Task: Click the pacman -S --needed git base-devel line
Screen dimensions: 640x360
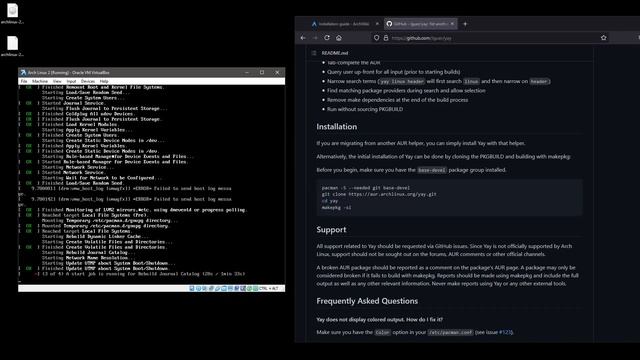Action: [366, 188]
